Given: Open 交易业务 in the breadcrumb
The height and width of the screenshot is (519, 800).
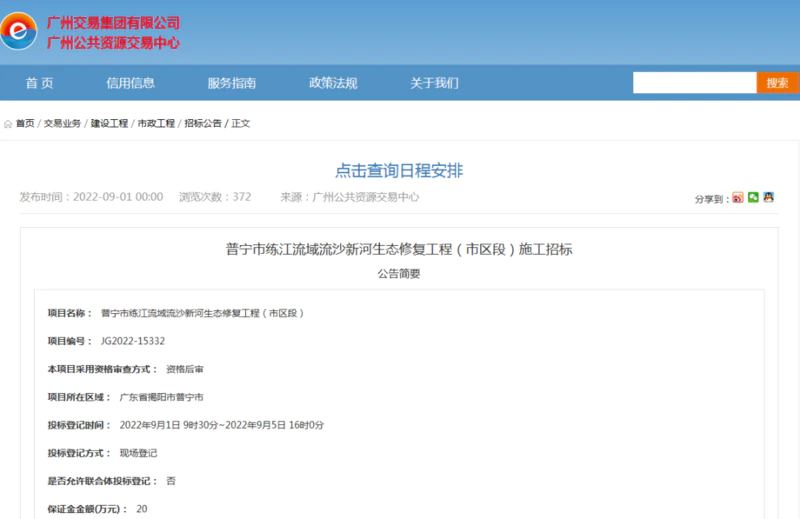Looking at the screenshot, I should (x=62, y=124).
